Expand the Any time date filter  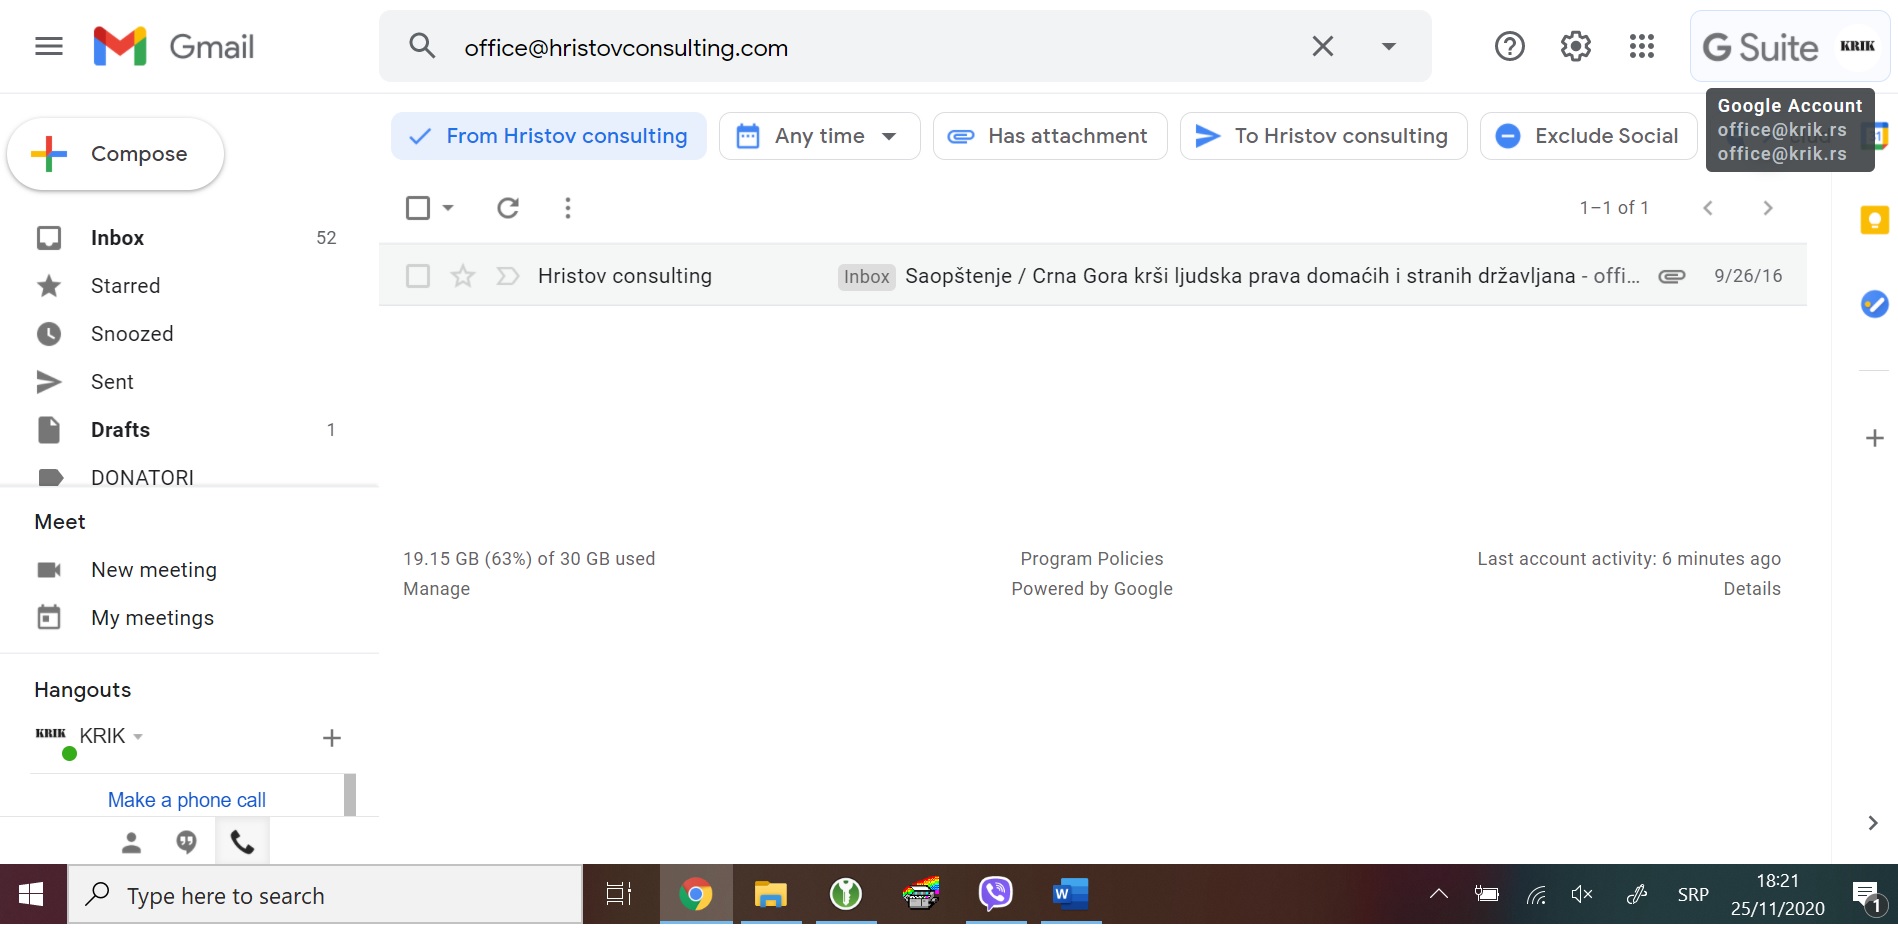click(x=819, y=136)
